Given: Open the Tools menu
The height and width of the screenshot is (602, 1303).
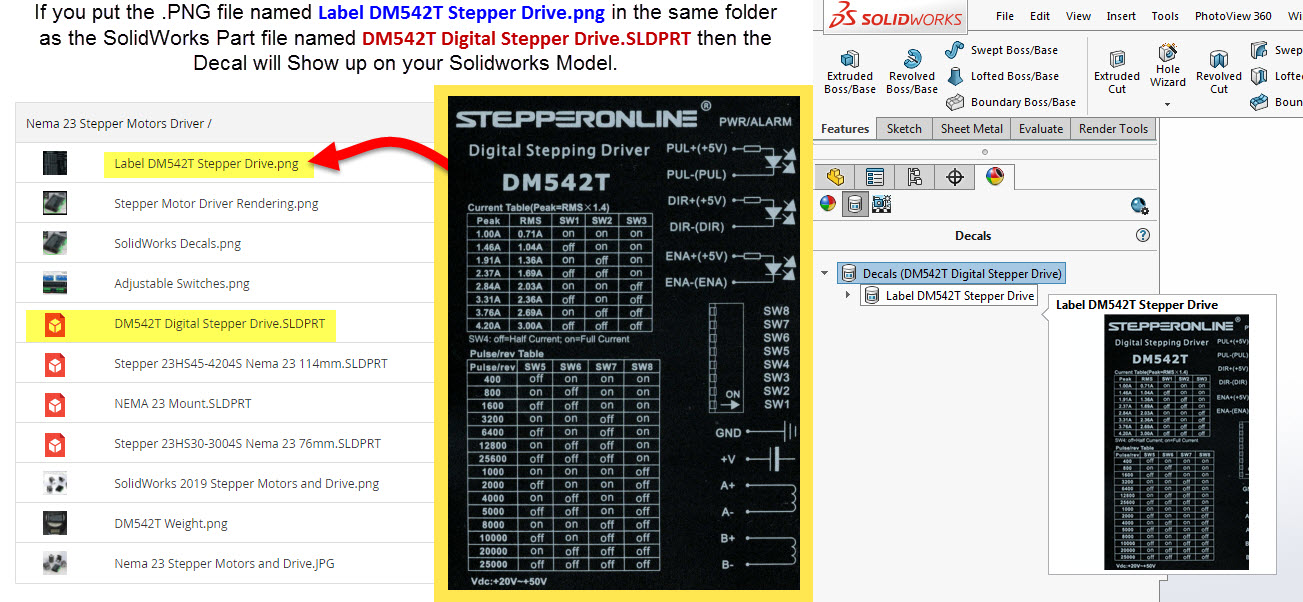Looking at the screenshot, I should (1165, 16).
